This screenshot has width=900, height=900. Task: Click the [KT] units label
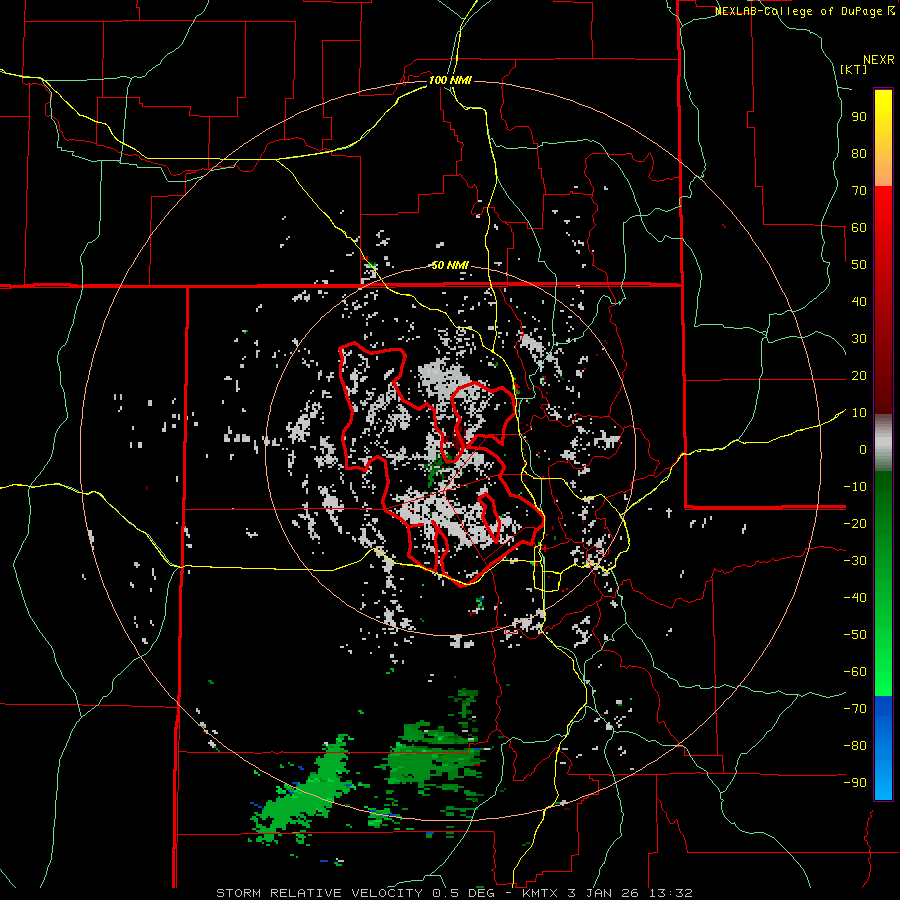[x=854, y=69]
